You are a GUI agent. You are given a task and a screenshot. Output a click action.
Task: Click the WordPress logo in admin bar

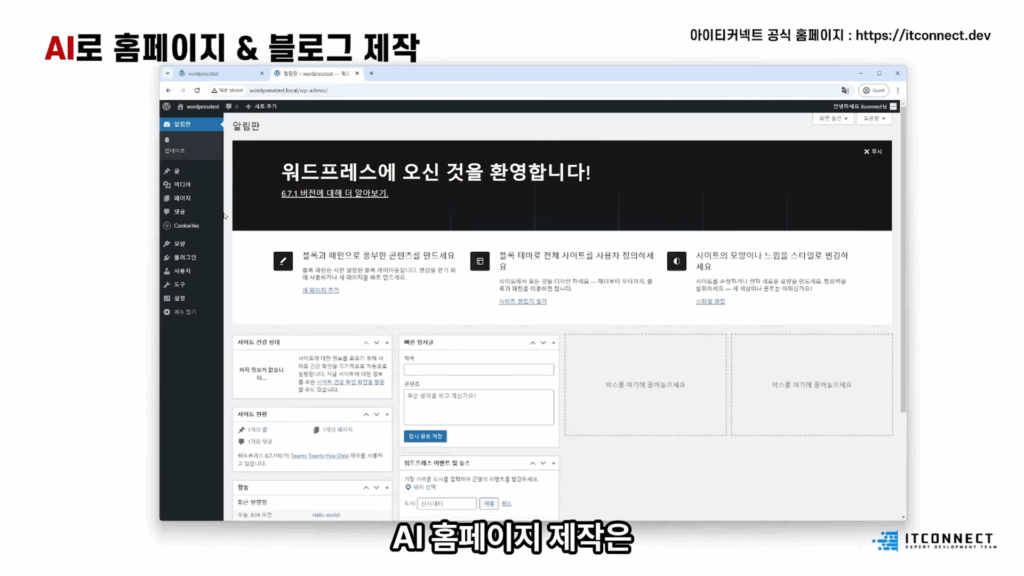pos(167,106)
